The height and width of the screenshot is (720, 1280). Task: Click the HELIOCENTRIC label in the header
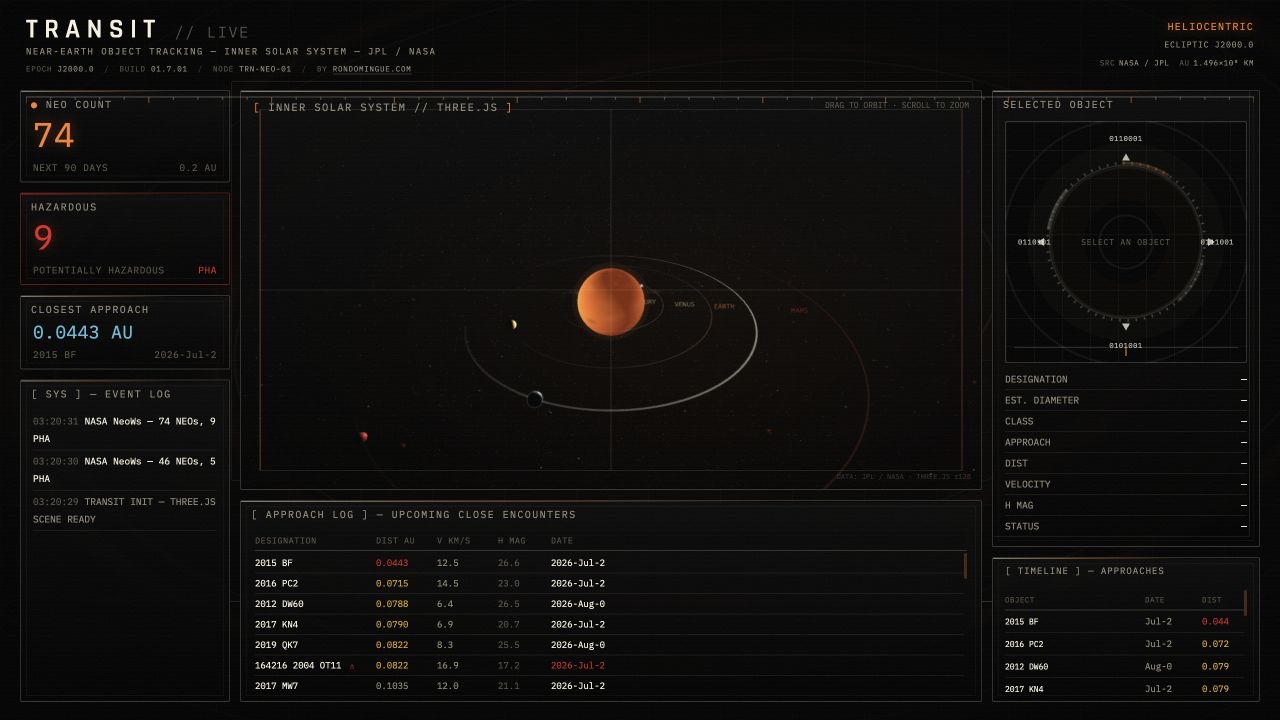1210,27
